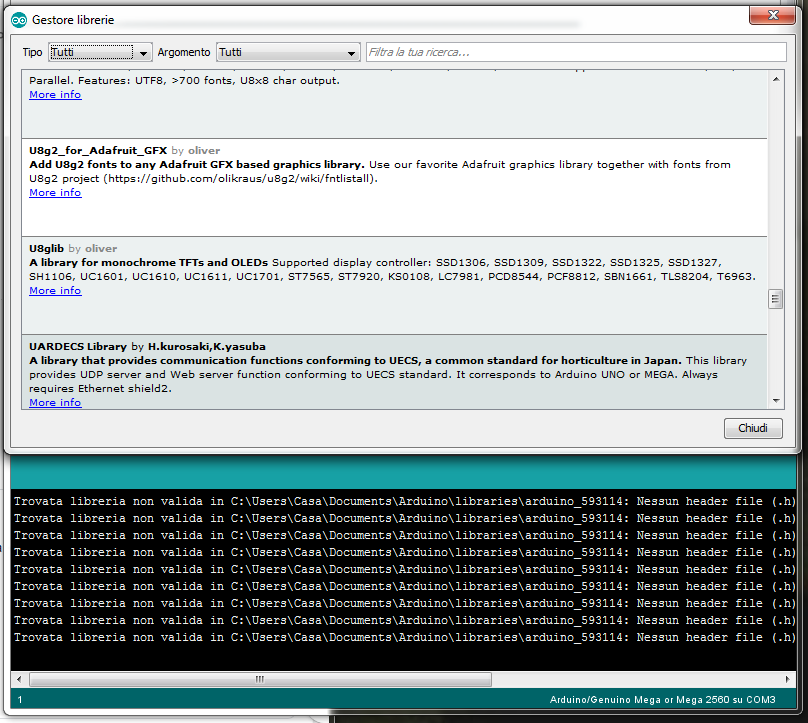Open the Argomento dropdown
This screenshot has width=808, height=723.
pos(288,52)
